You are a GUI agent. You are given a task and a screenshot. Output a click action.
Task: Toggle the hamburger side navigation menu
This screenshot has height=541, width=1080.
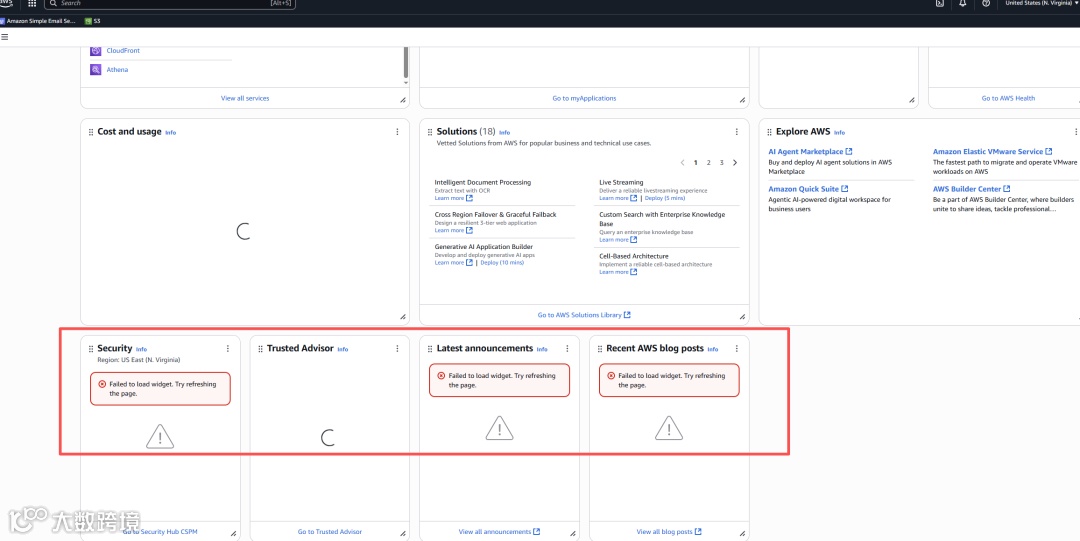pos(5,37)
